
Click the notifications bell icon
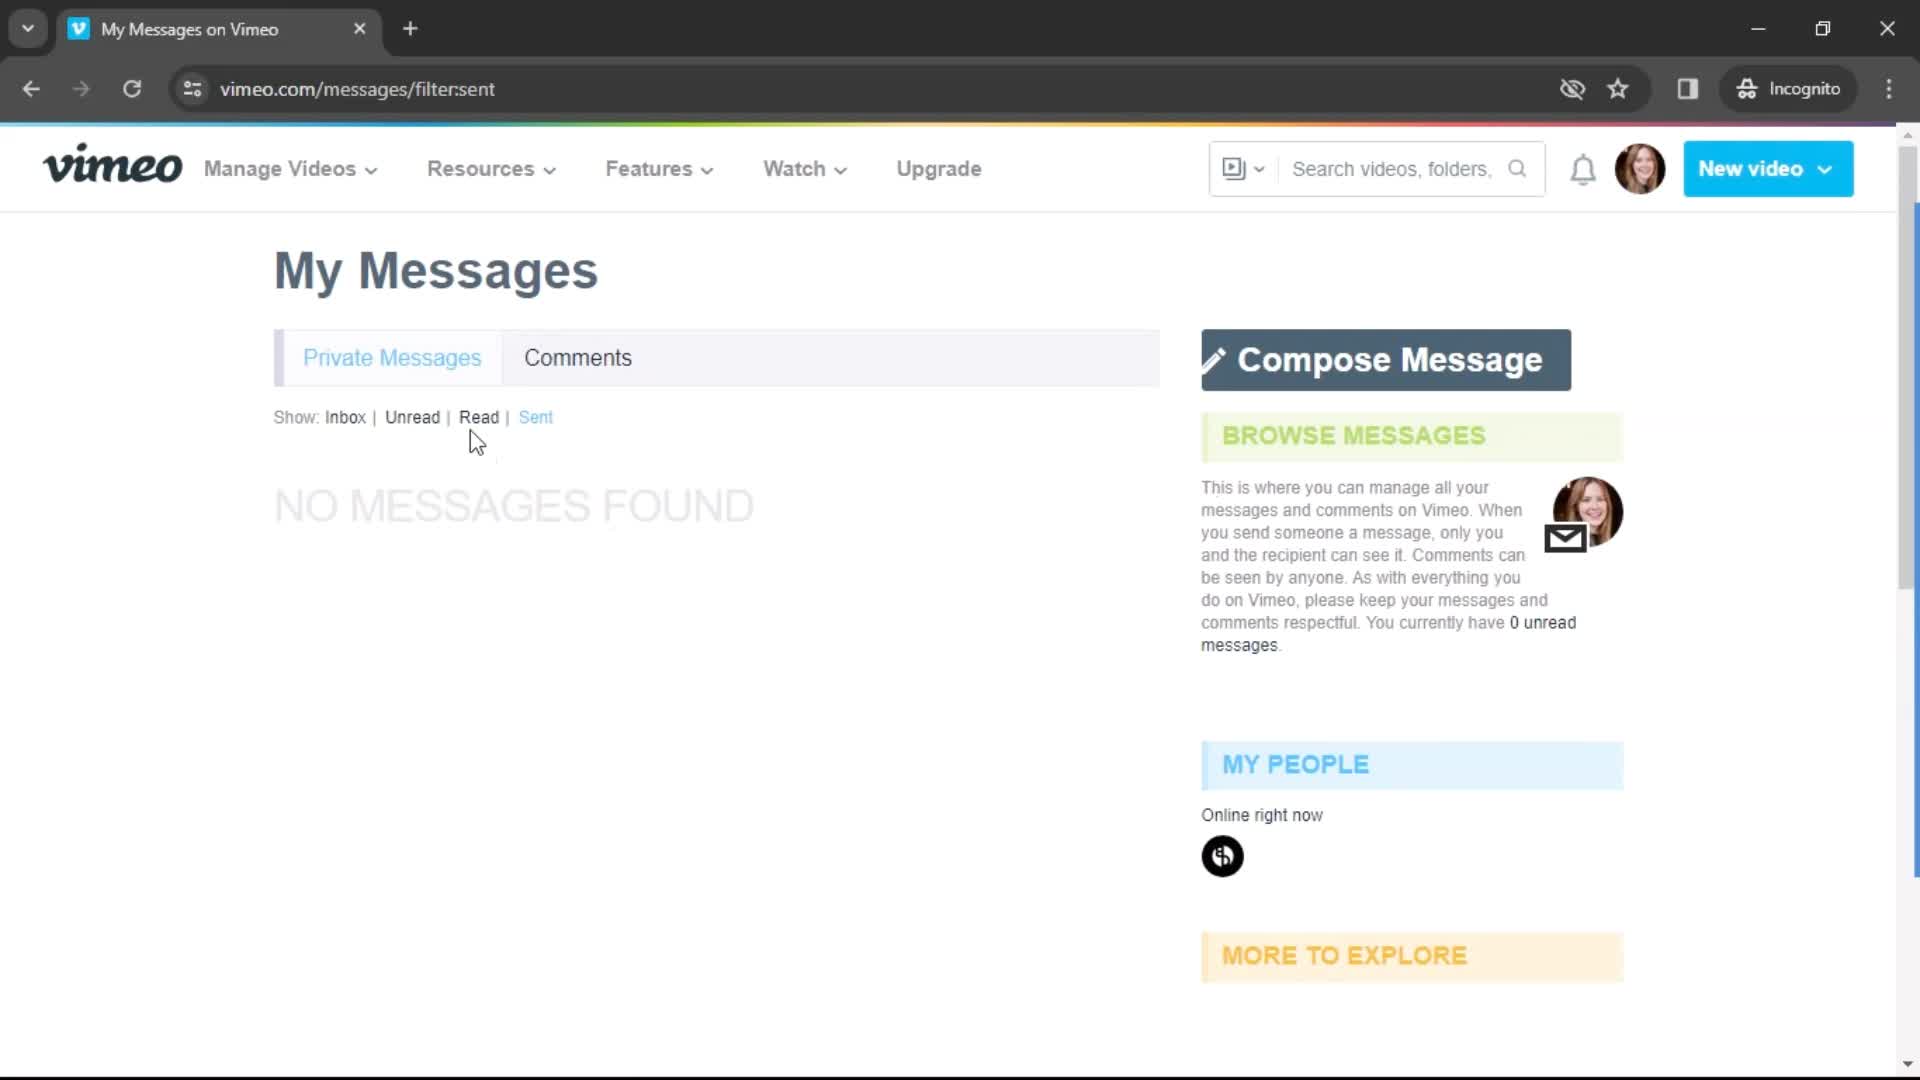pos(1581,169)
